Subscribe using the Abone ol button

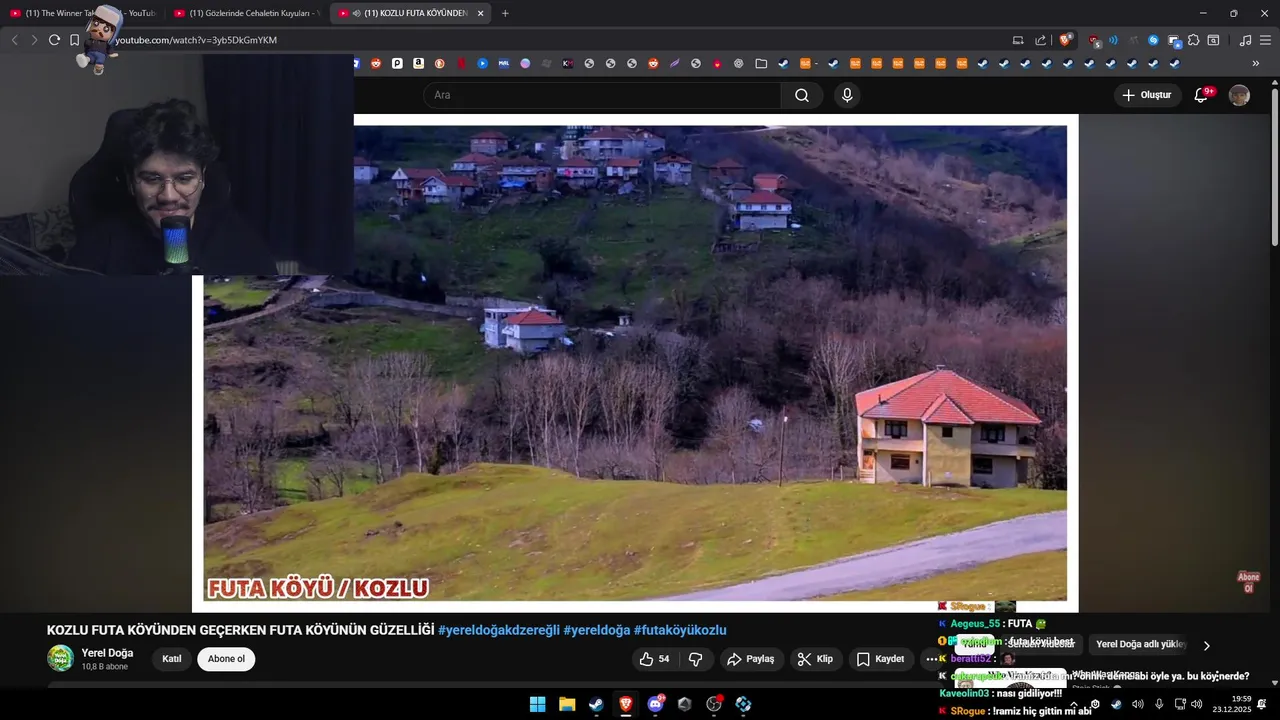point(226,659)
